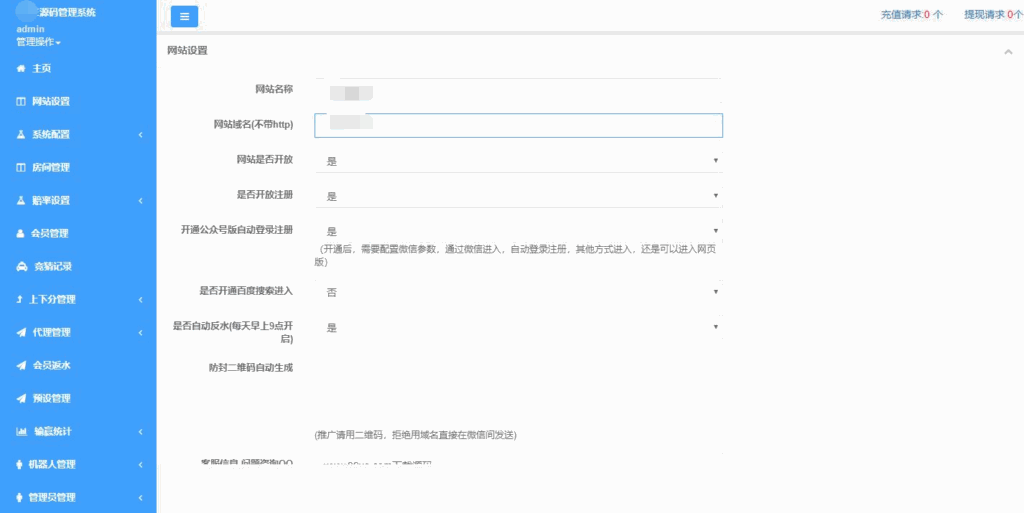Image resolution: width=1024 pixels, height=513 pixels.
Task: Click the 系统配置 flask icon
Action: point(21,134)
